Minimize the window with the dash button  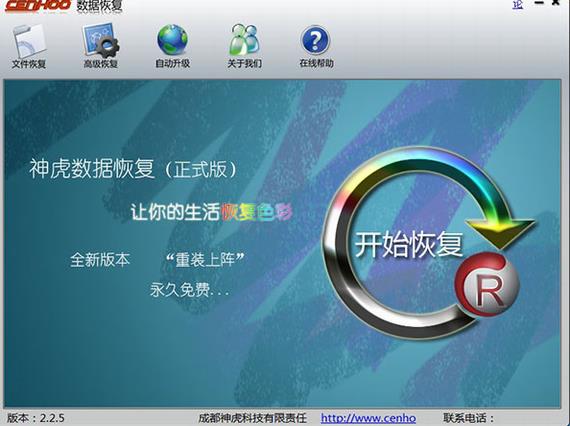(539, 3)
